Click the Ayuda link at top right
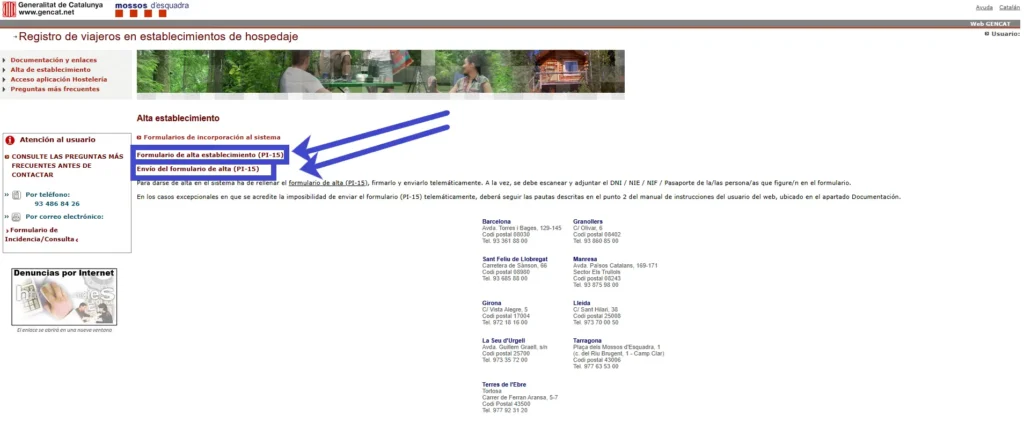 pos(984,7)
